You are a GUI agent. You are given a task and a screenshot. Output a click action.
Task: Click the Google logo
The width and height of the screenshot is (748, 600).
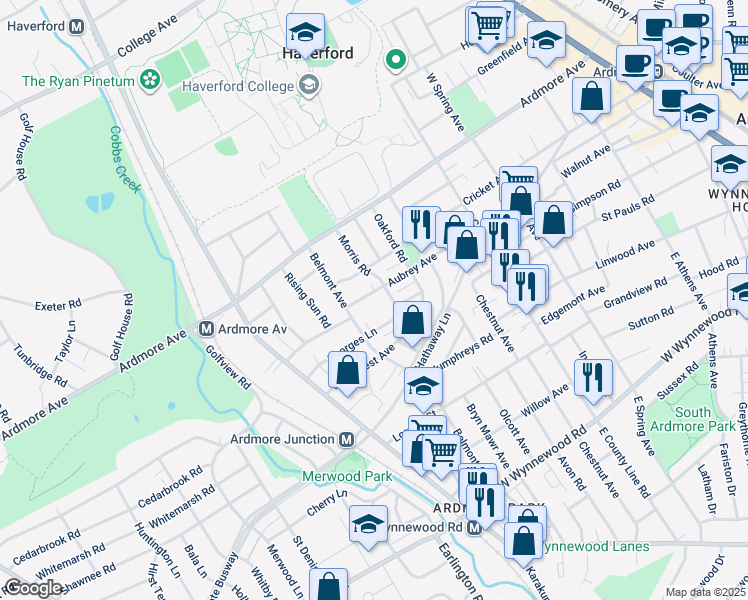[33, 588]
